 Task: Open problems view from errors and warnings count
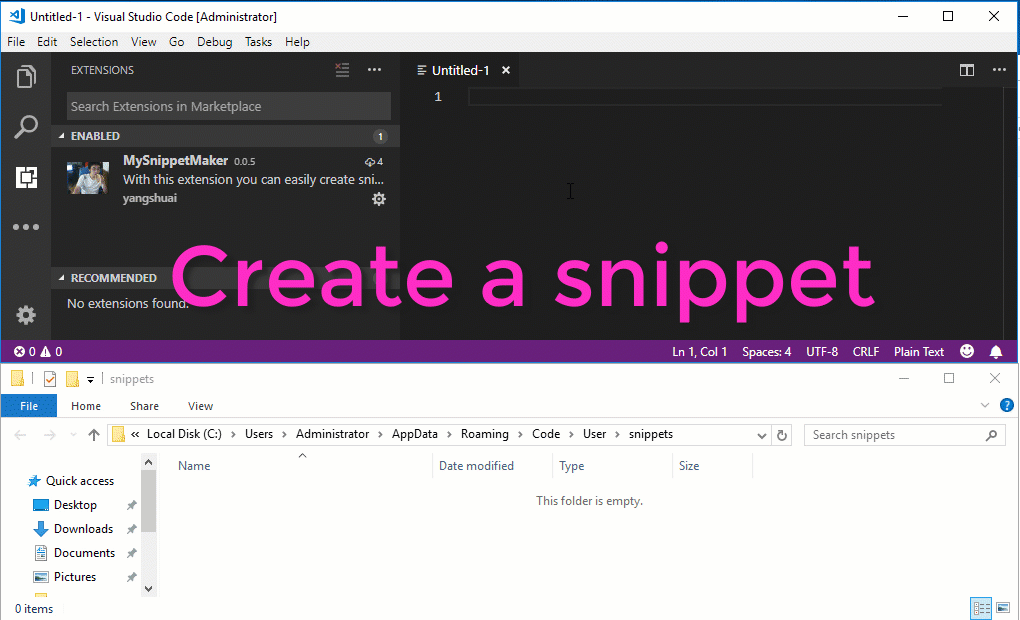pos(38,352)
